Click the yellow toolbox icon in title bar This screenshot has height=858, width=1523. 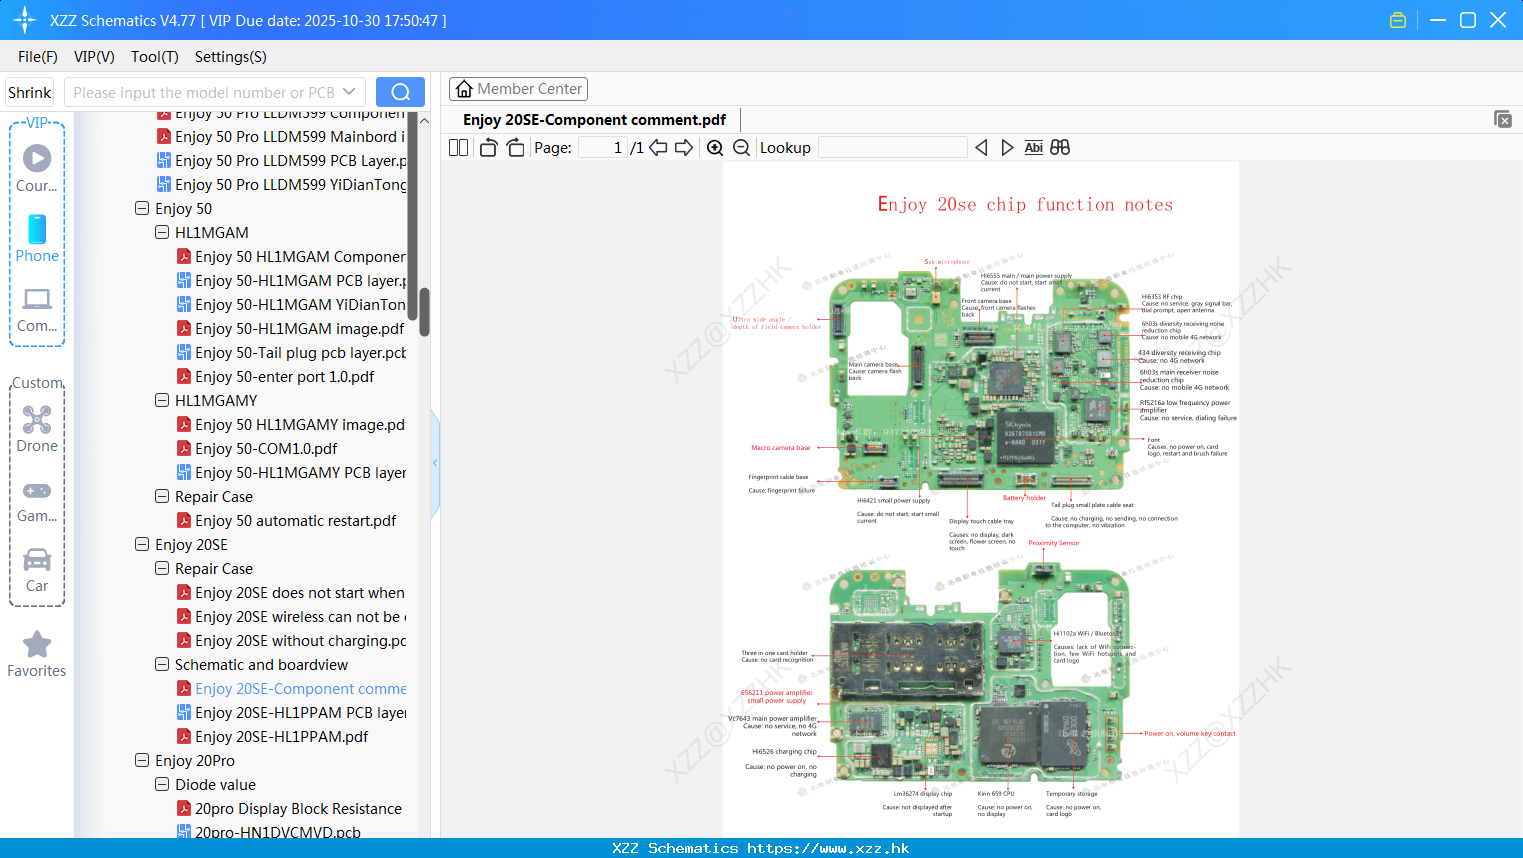[x=1398, y=20]
